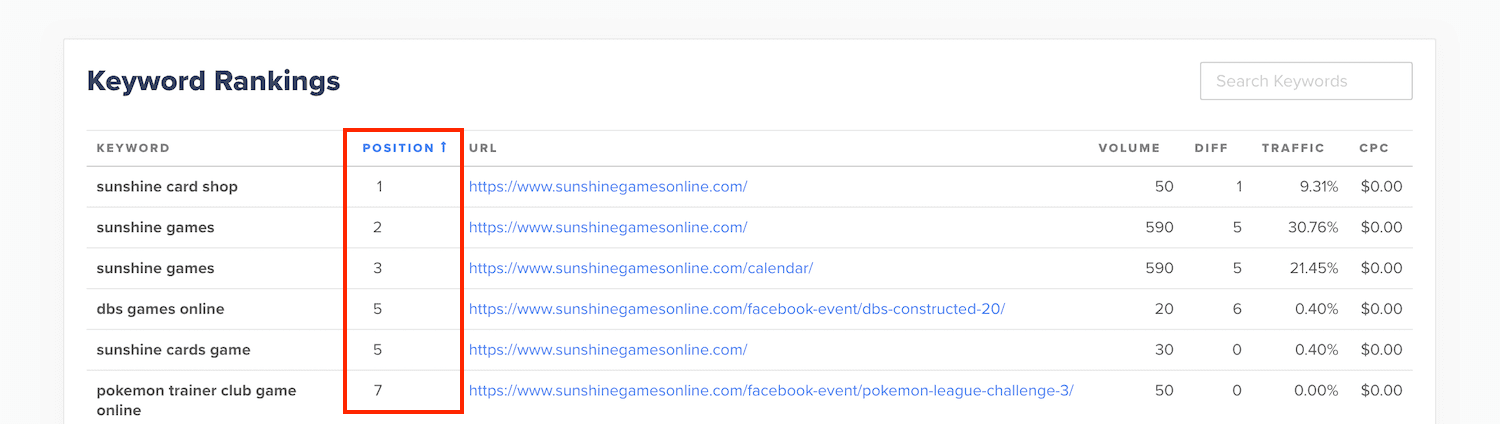Open the sunshinegamesonline calendar link
Screen dimensions: 1500x424
(x=640, y=269)
